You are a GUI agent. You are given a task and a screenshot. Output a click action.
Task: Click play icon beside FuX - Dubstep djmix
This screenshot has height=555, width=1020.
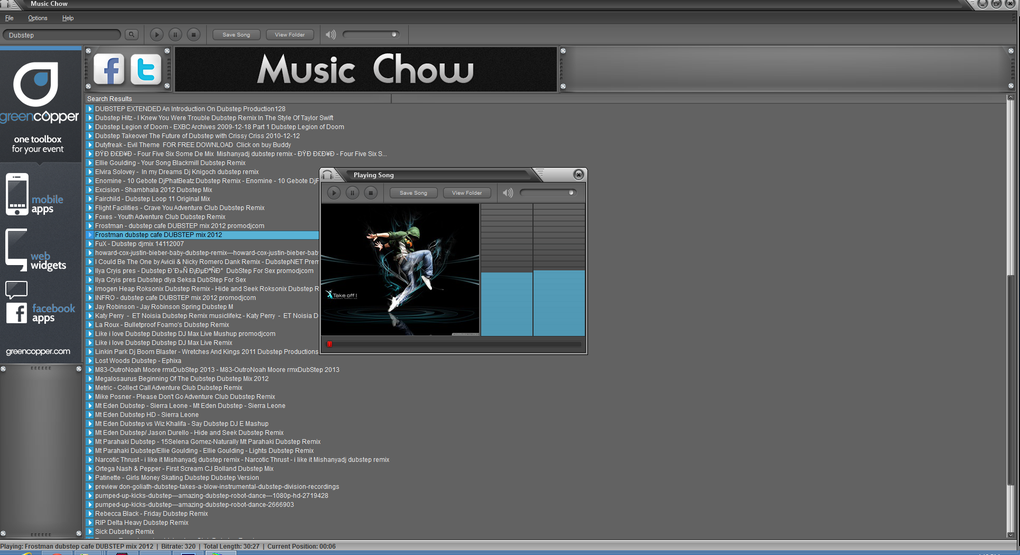(90, 244)
